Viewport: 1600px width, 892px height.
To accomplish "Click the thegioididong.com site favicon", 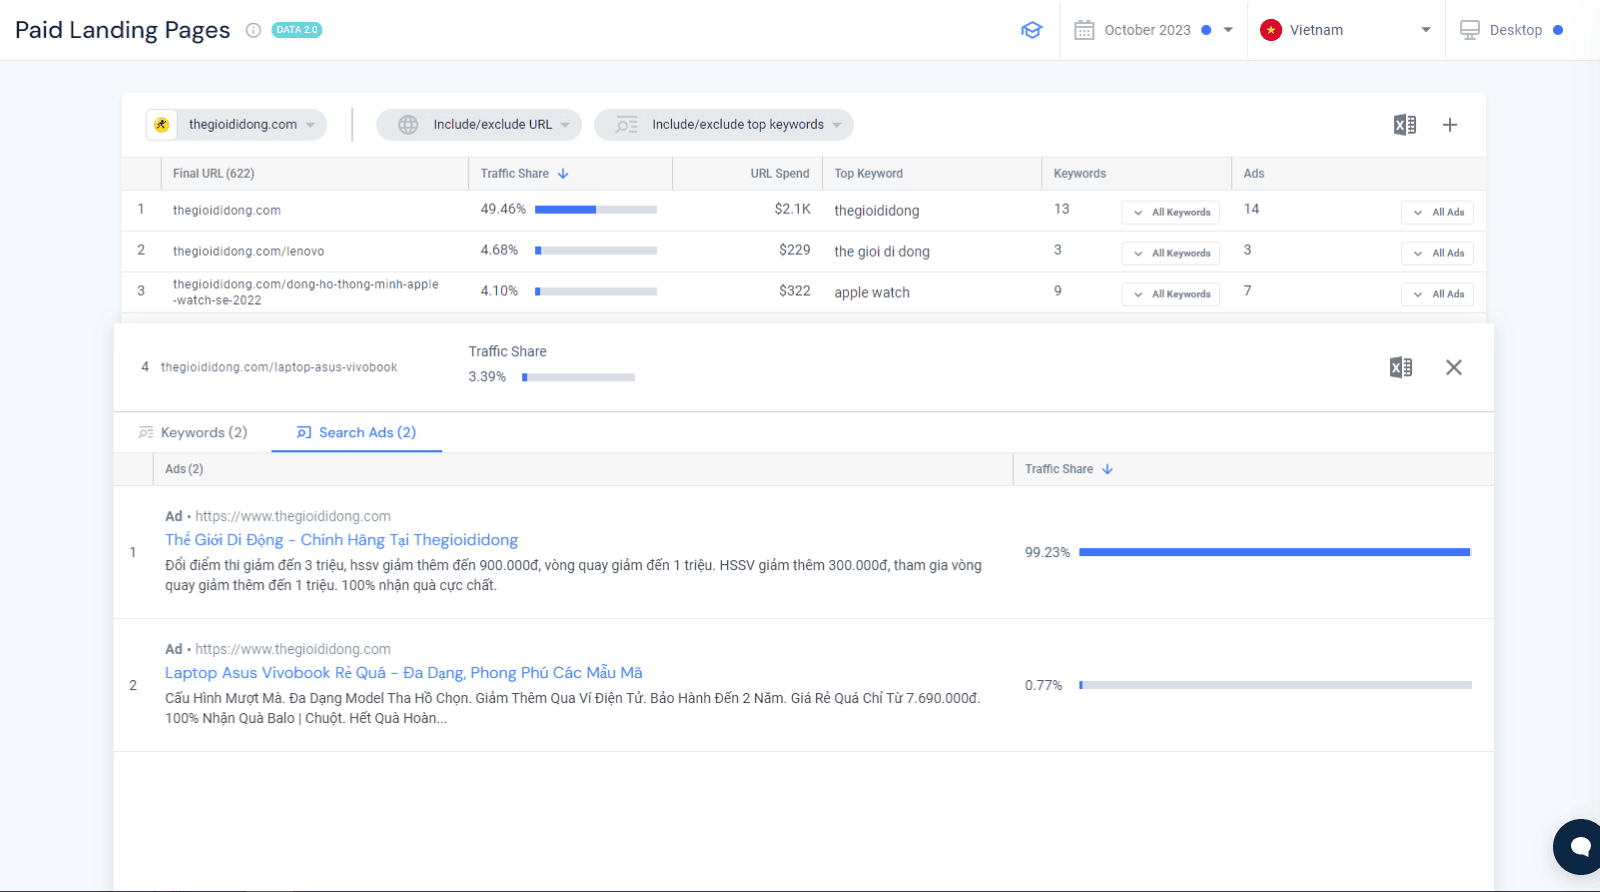I will click(x=161, y=125).
